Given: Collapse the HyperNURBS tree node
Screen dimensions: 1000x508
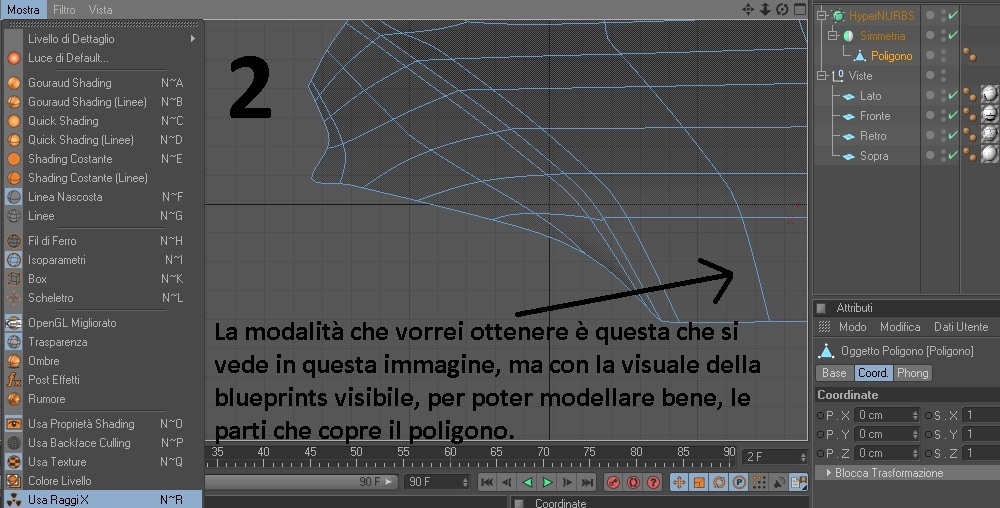Looking at the screenshot, I should point(821,16).
